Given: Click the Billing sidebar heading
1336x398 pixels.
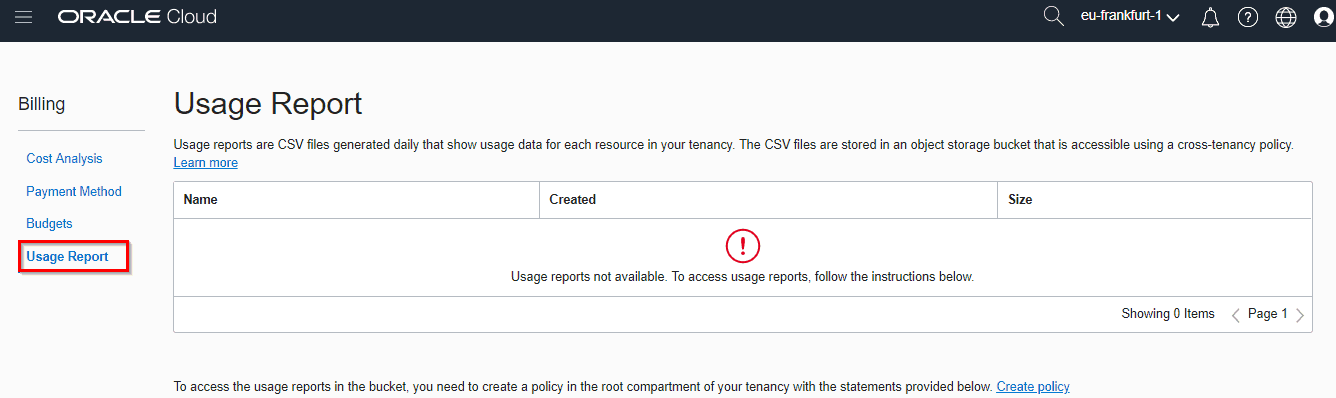Looking at the screenshot, I should tap(42, 104).
